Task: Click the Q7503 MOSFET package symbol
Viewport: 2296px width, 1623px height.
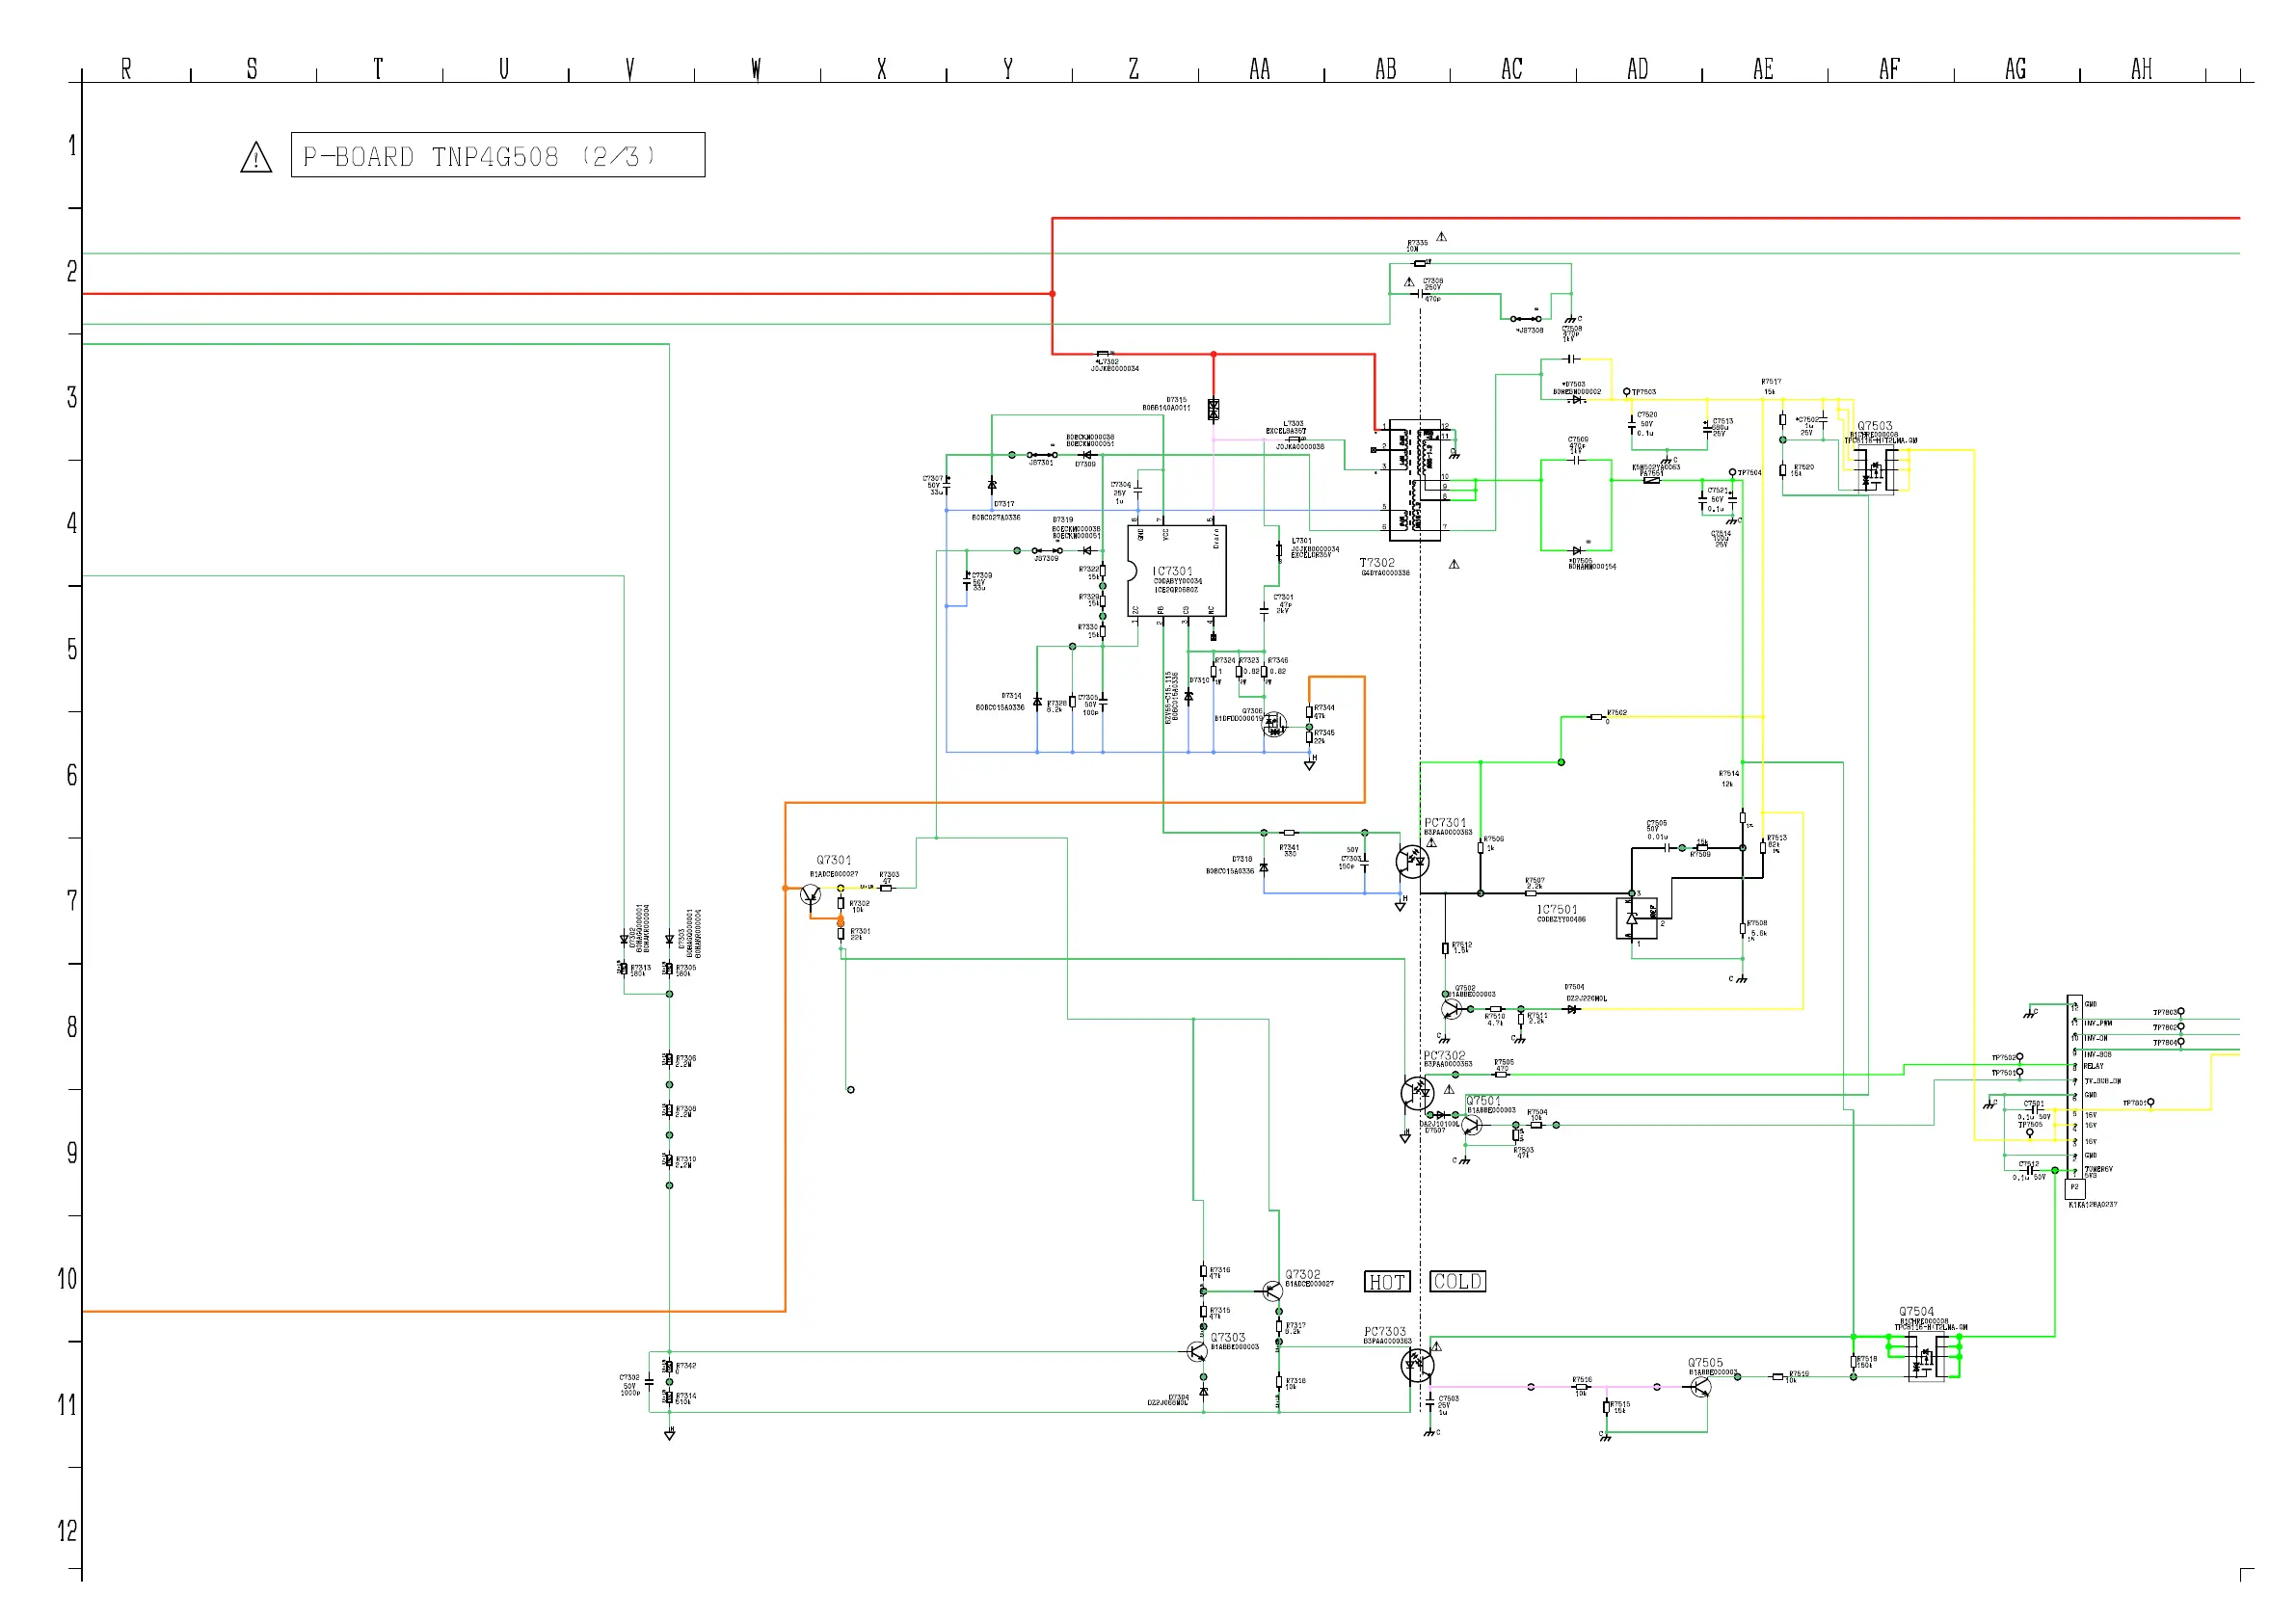Action: click(x=1875, y=470)
